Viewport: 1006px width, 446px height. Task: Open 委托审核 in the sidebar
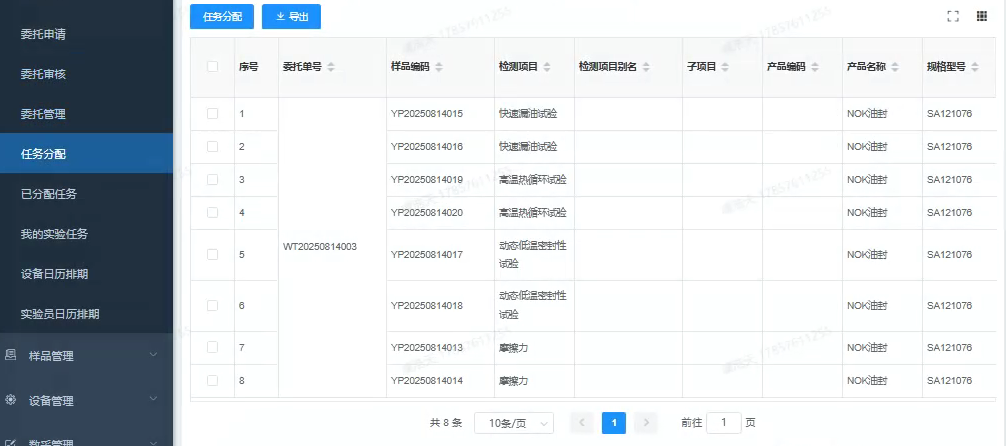[43, 74]
